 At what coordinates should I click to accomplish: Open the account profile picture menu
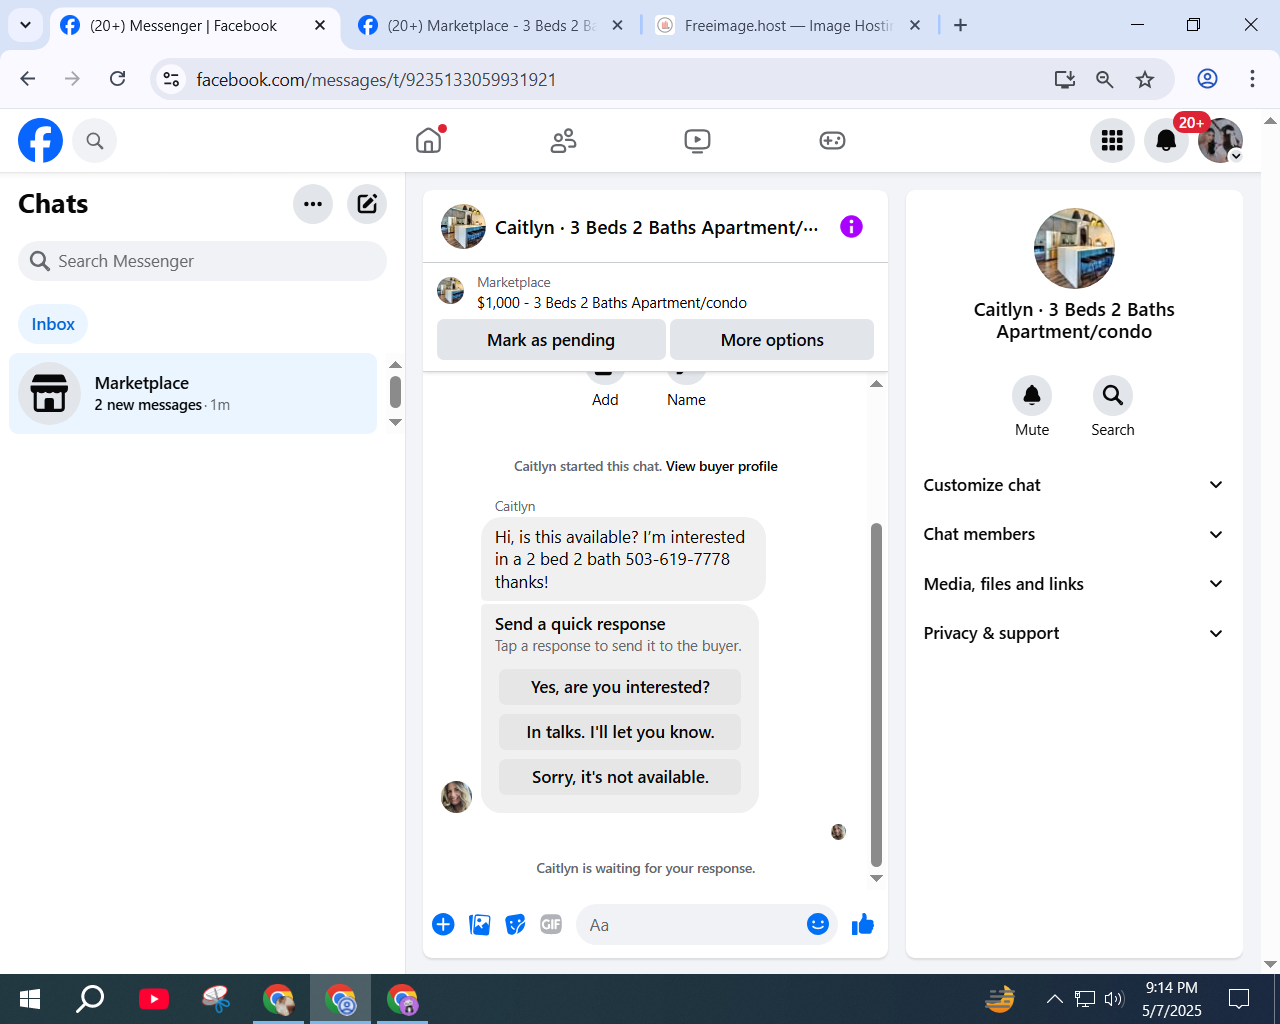1220,141
